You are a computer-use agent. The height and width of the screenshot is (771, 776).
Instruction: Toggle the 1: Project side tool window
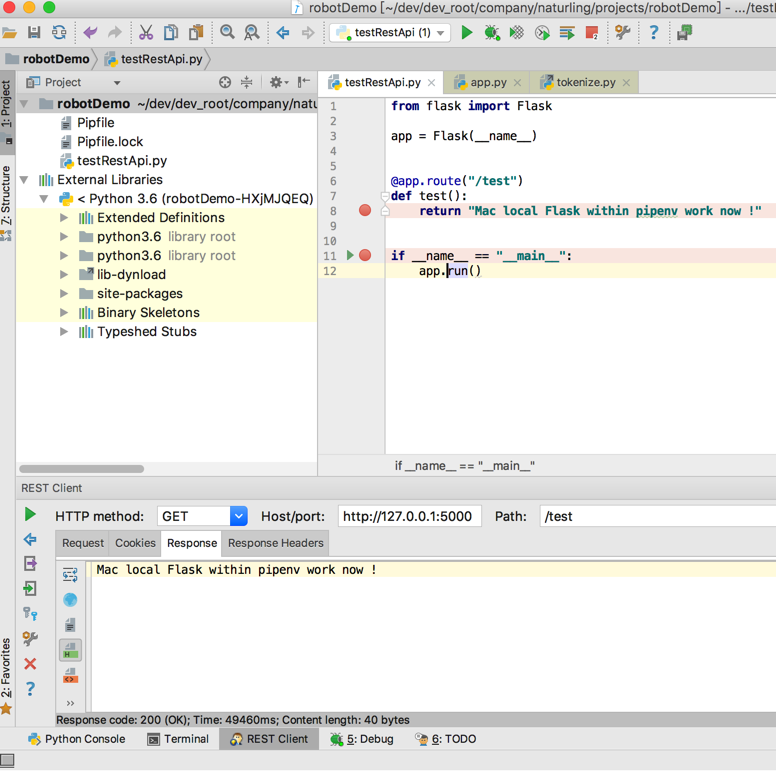click(x=7, y=111)
